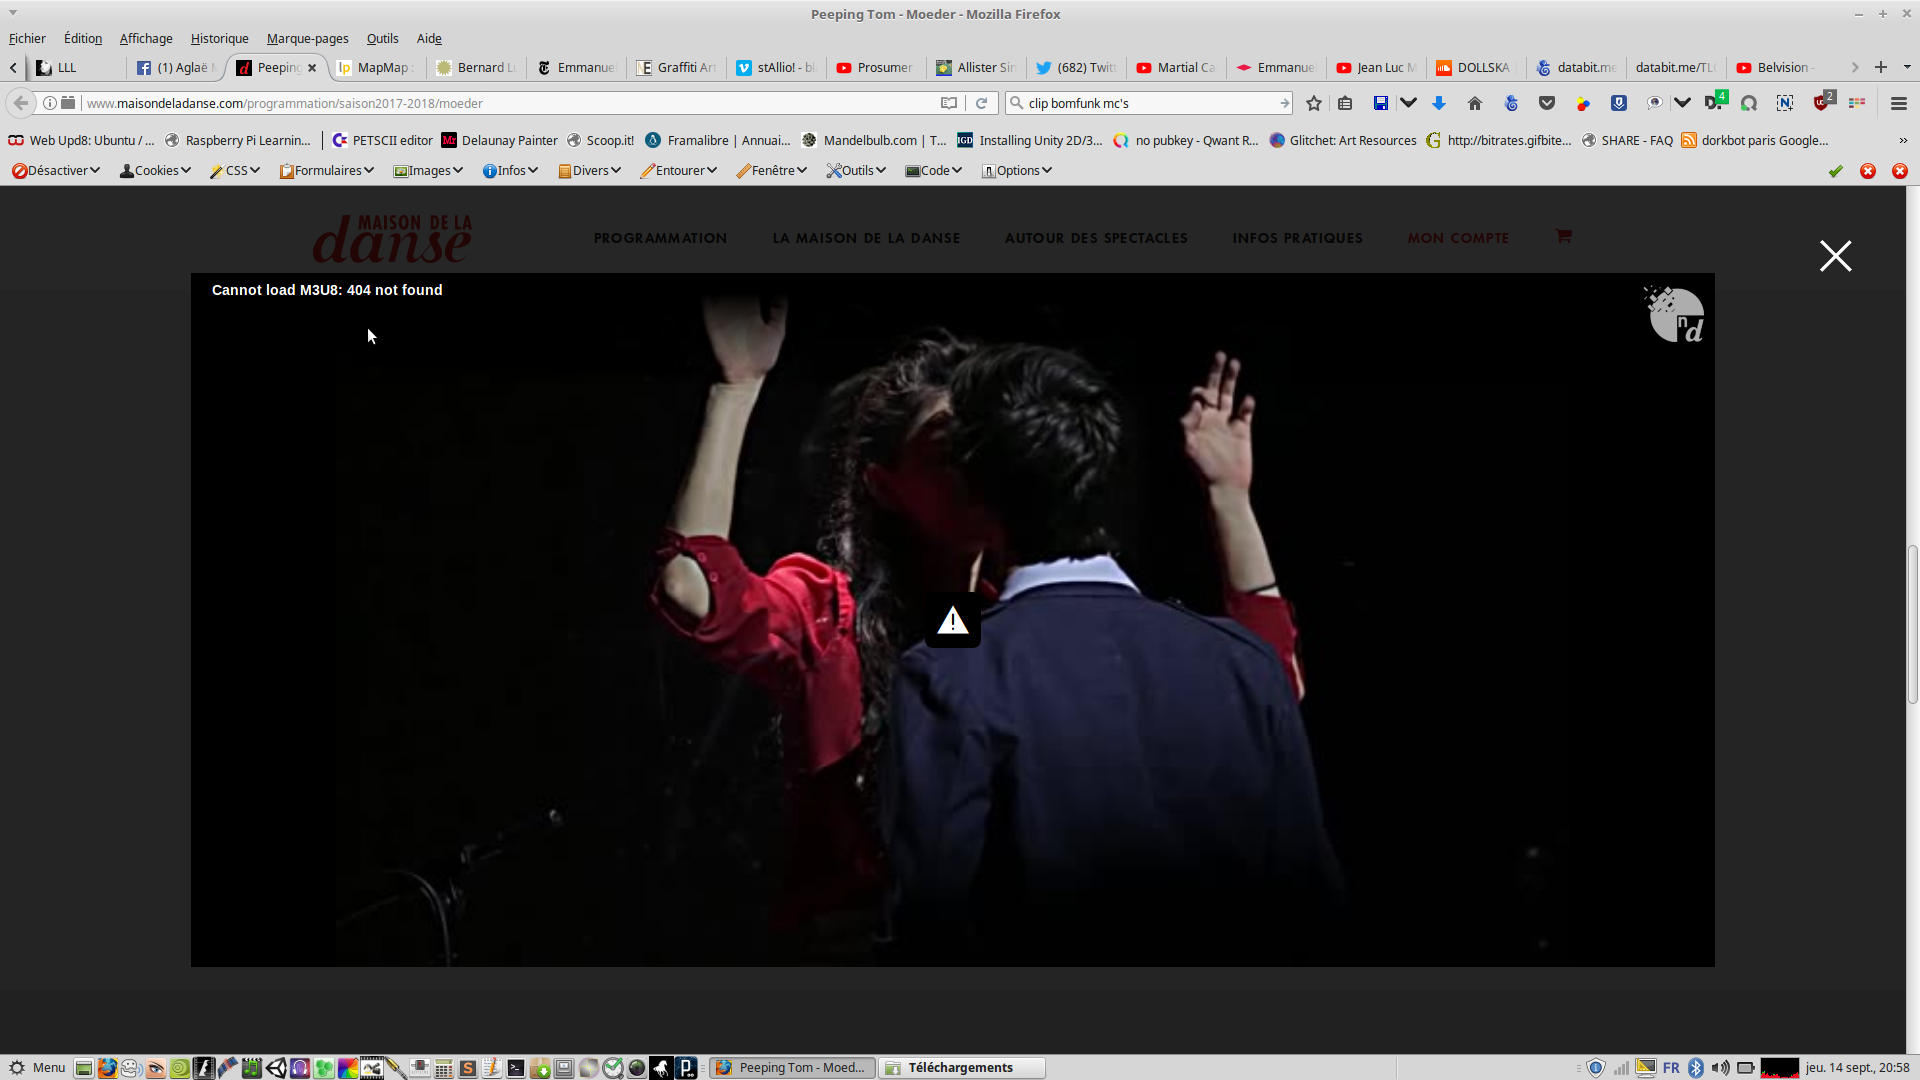The height and width of the screenshot is (1080, 1920).
Task: Reload the page with refresh icon
Action: 981,103
